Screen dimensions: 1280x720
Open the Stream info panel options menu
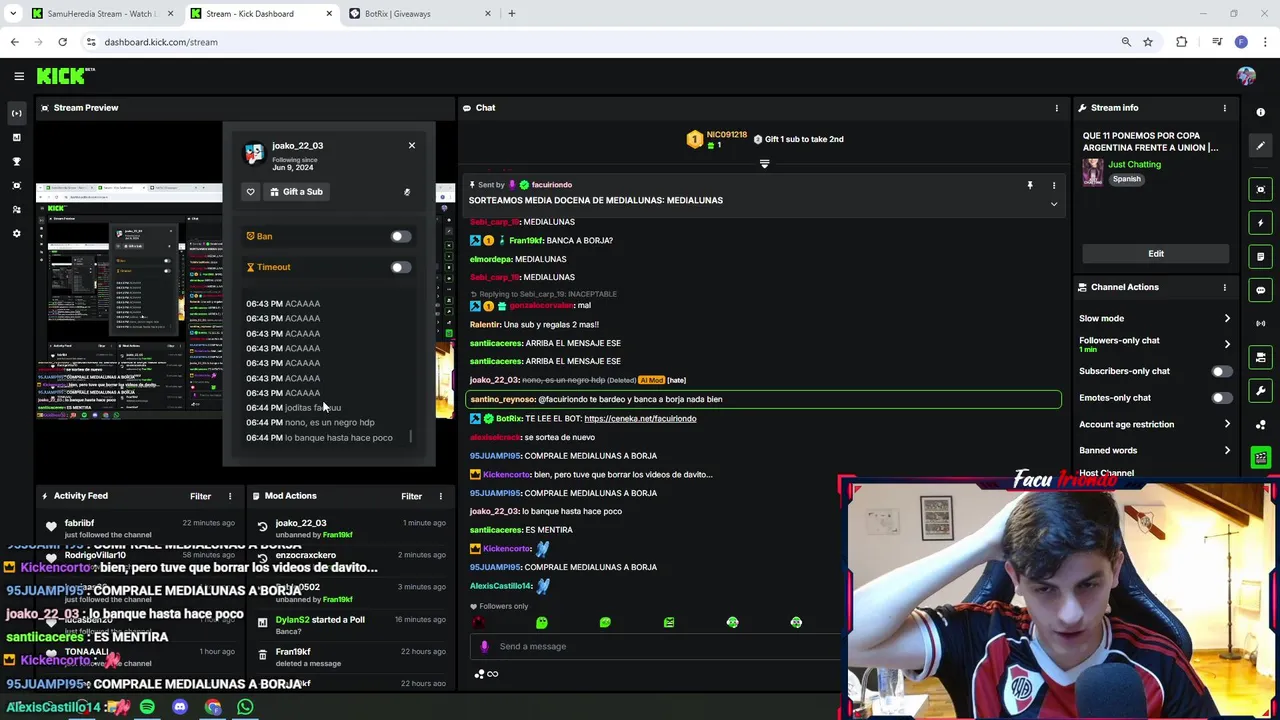(x=1224, y=108)
